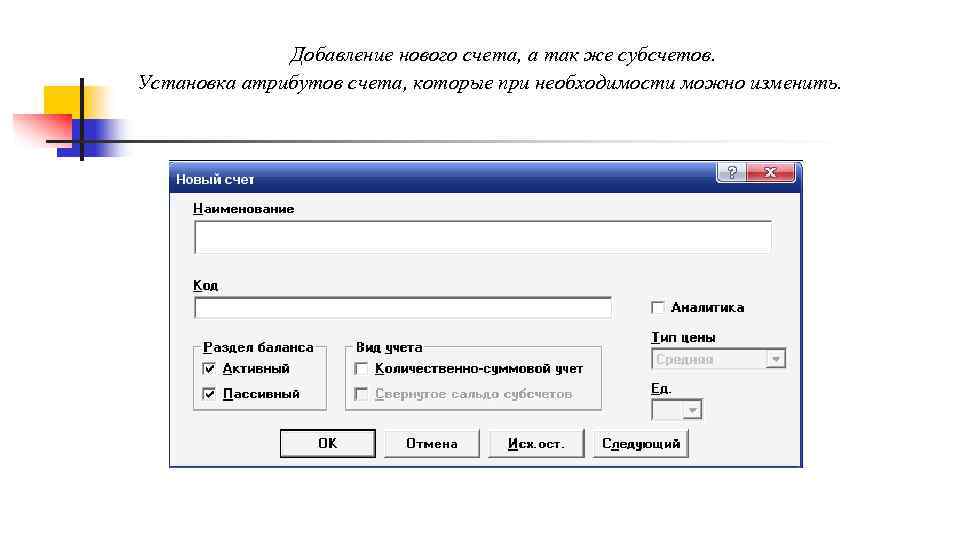
Task: Uncheck the Пассивный checkbox
Action: (x=209, y=394)
